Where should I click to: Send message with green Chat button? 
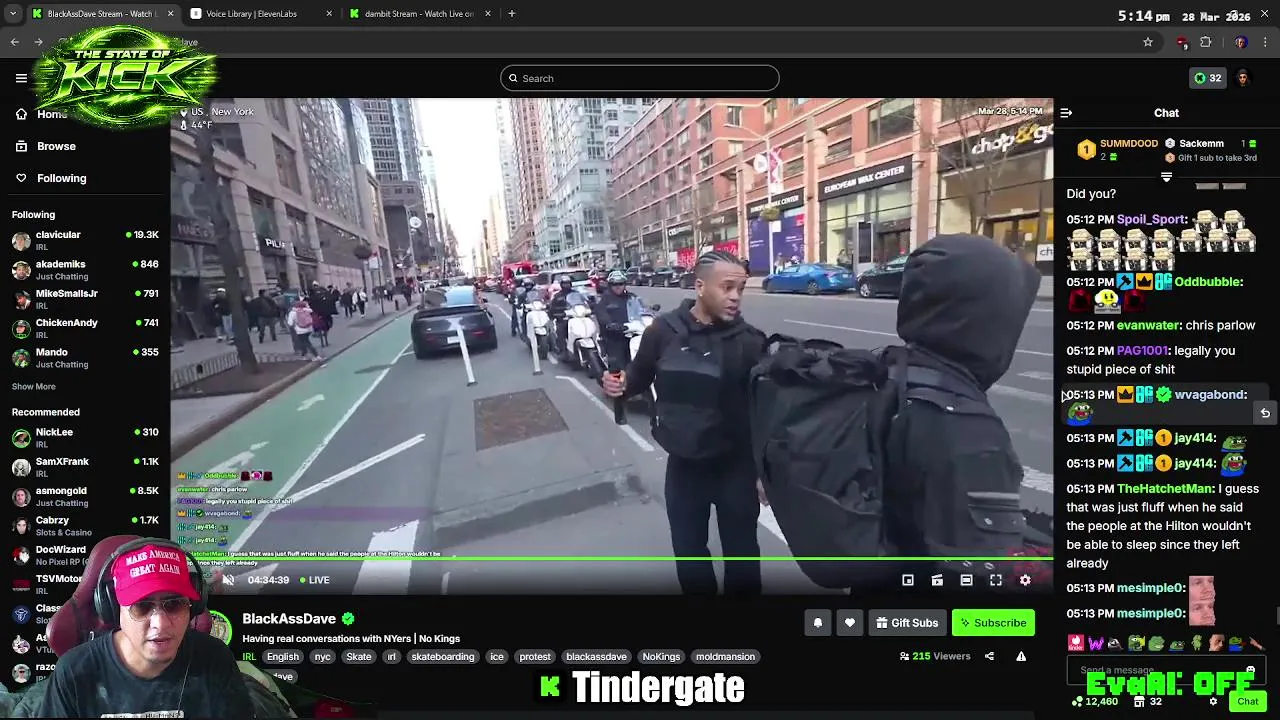pos(1248,702)
